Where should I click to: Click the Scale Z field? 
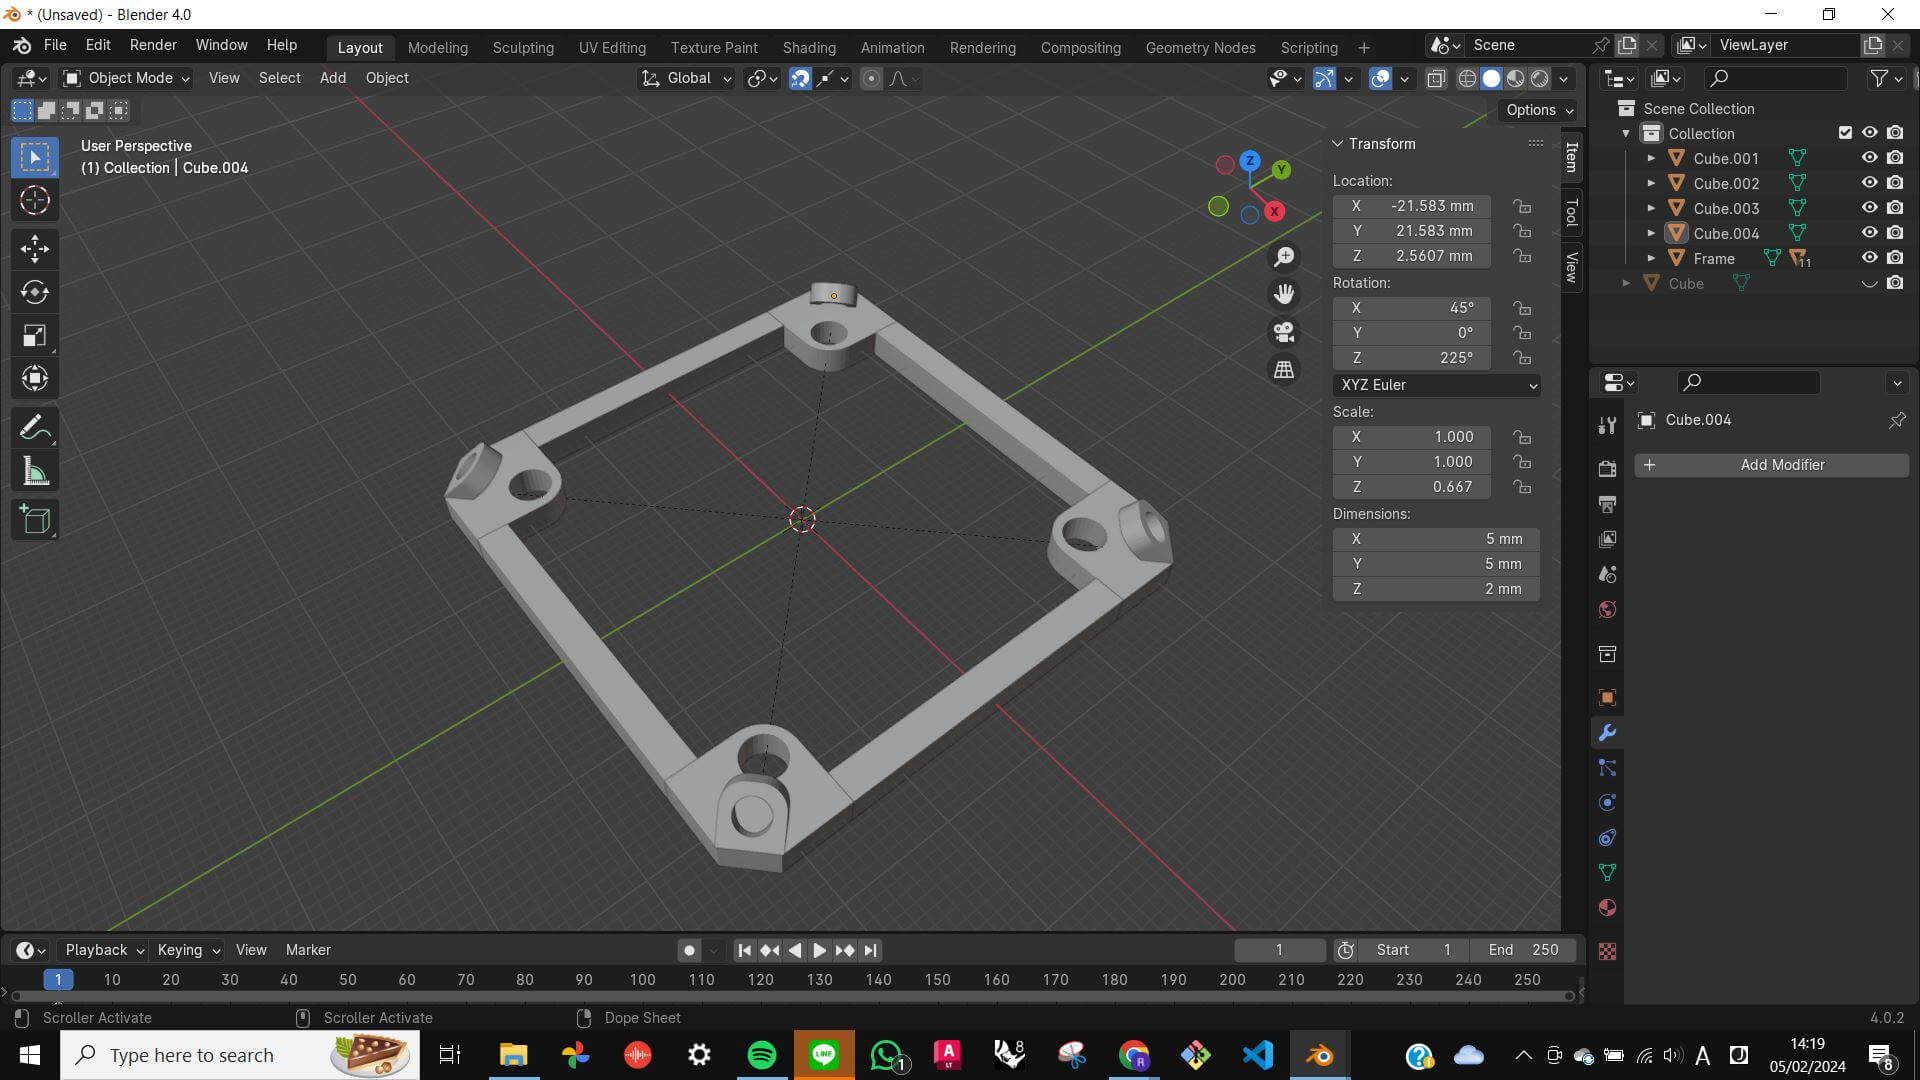coord(1411,487)
